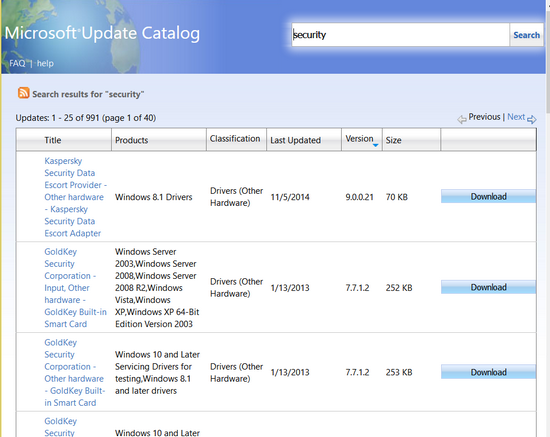Click the RSS feed icon
550x437 pixels.
(x=24, y=93)
